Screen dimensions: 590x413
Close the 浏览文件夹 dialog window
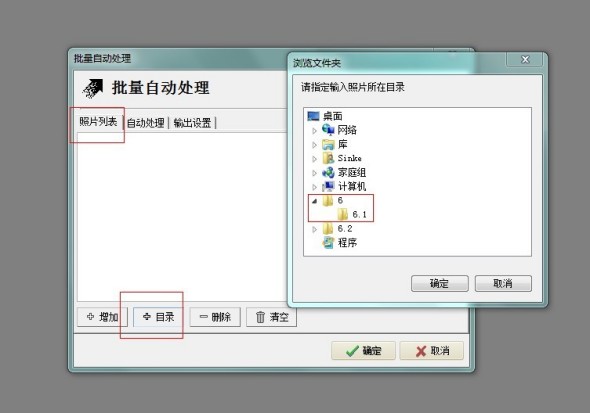[x=525, y=59]
